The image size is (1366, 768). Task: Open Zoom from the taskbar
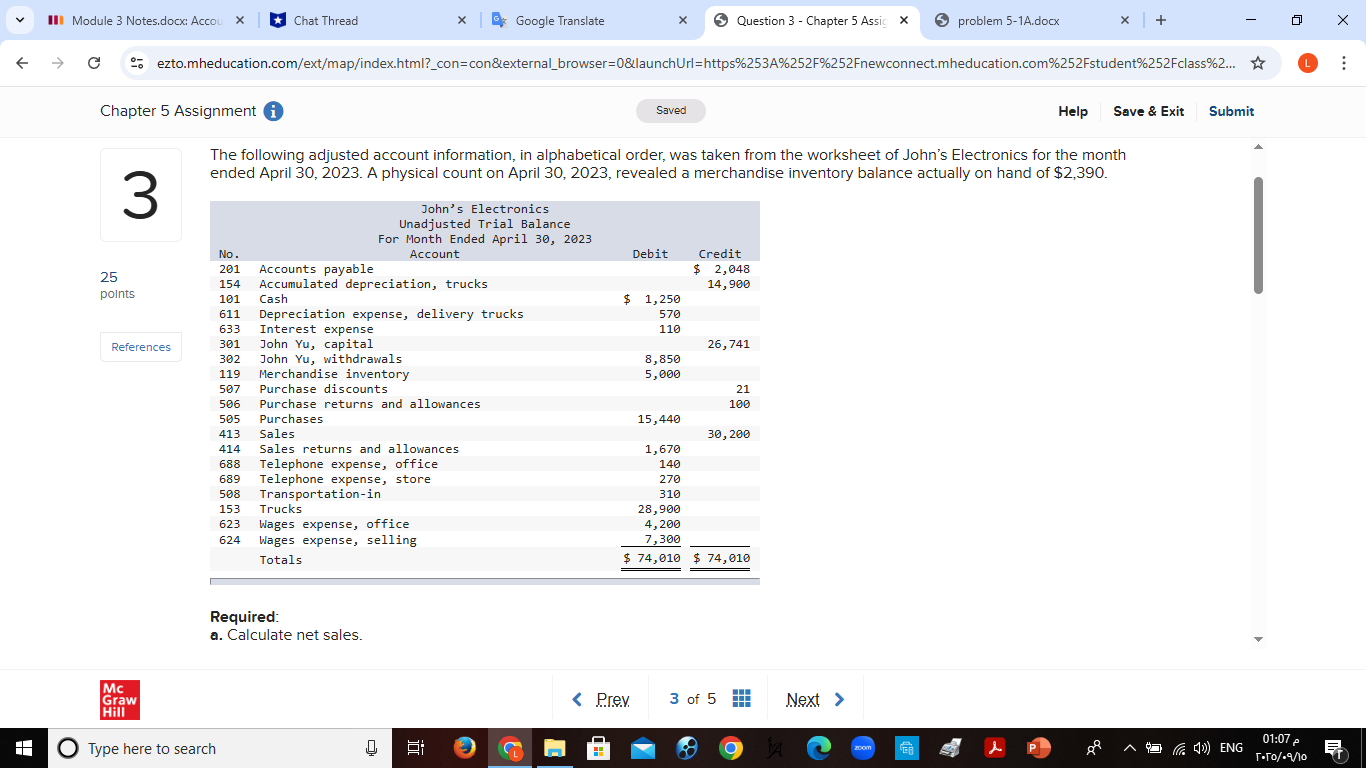[x=862, y=748]
